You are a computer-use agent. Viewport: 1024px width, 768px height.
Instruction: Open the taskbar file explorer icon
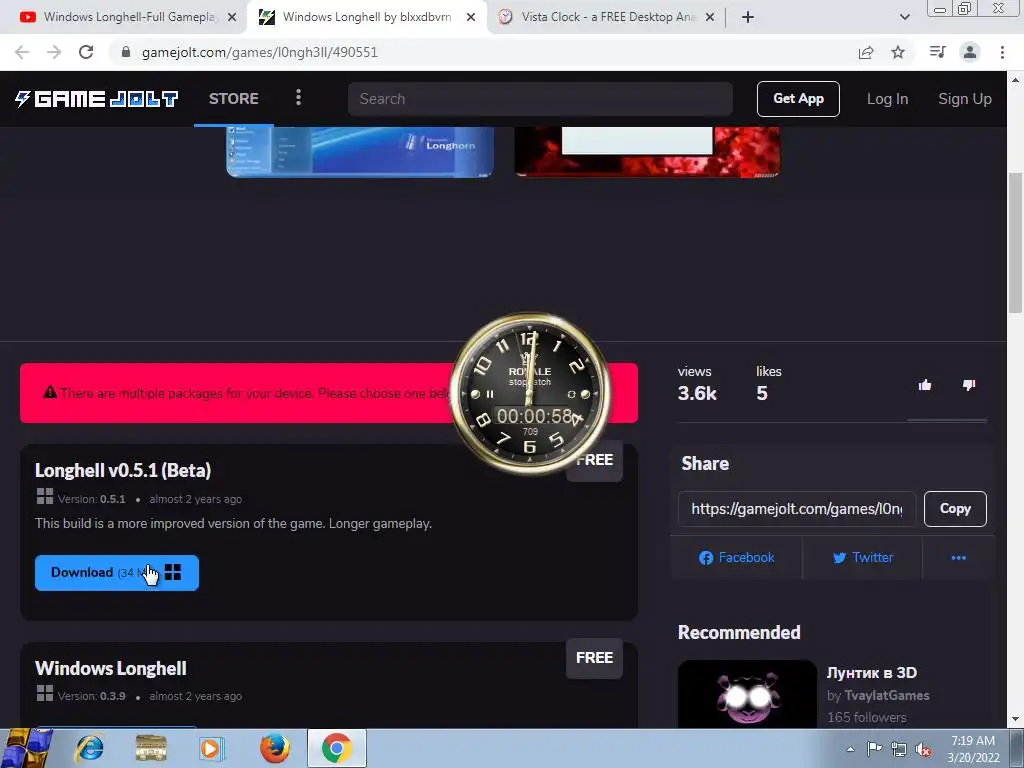tap(151, 748)
